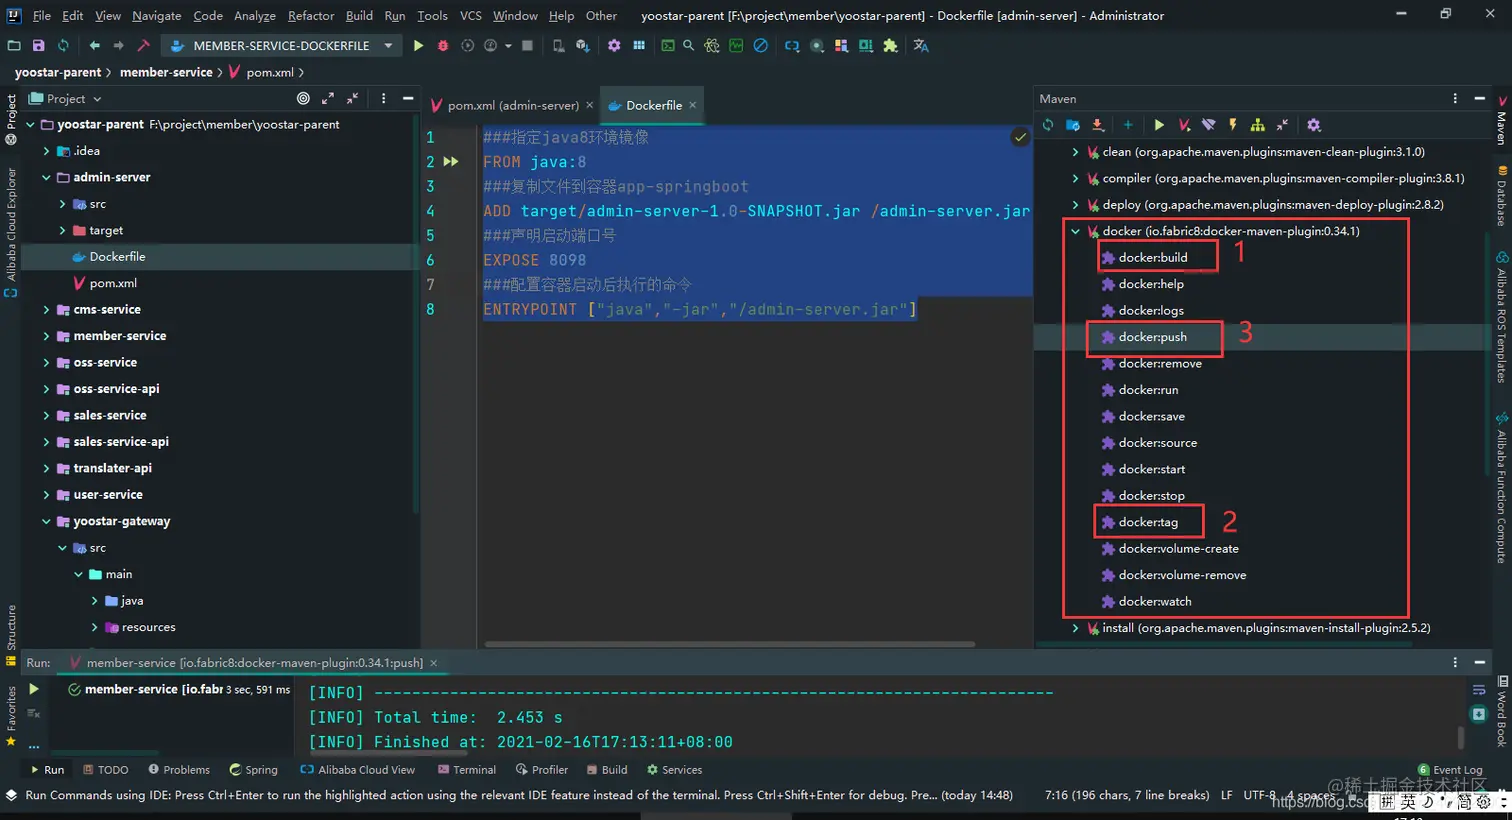
Task: Run Maven Build green play icon
Action: point(1159,125)
